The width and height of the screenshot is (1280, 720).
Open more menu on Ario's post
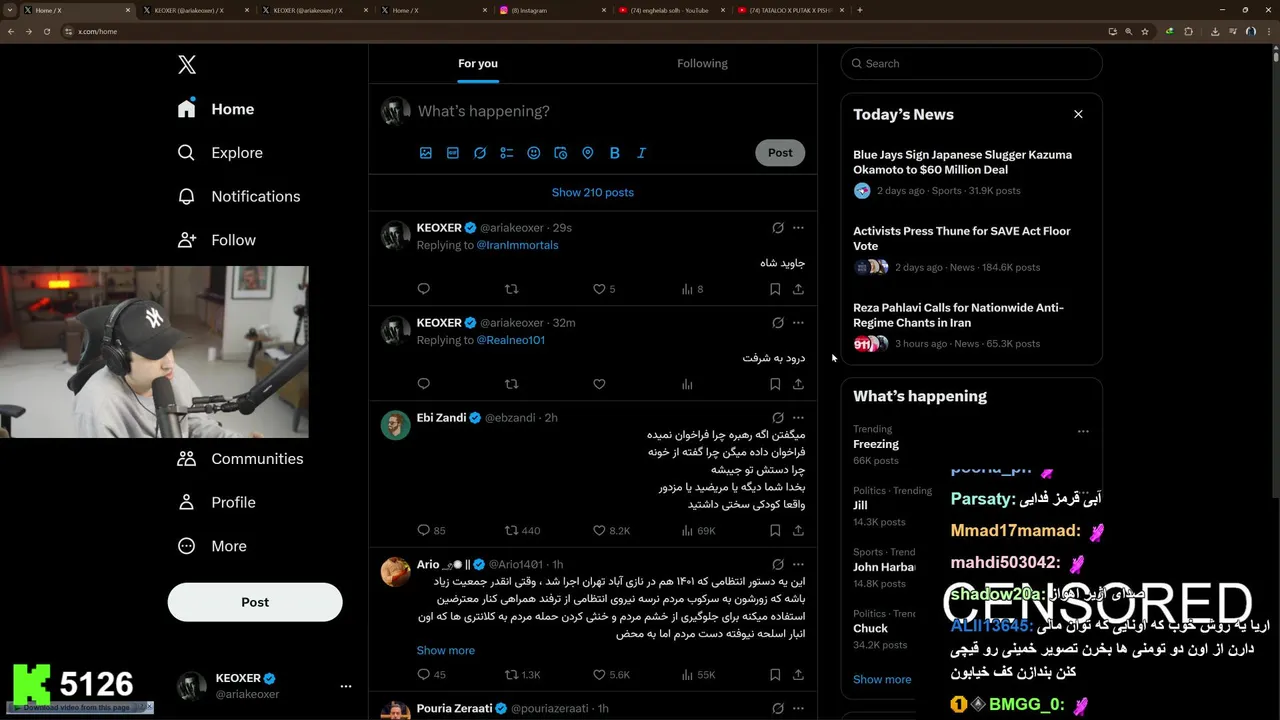pos(798,565)
